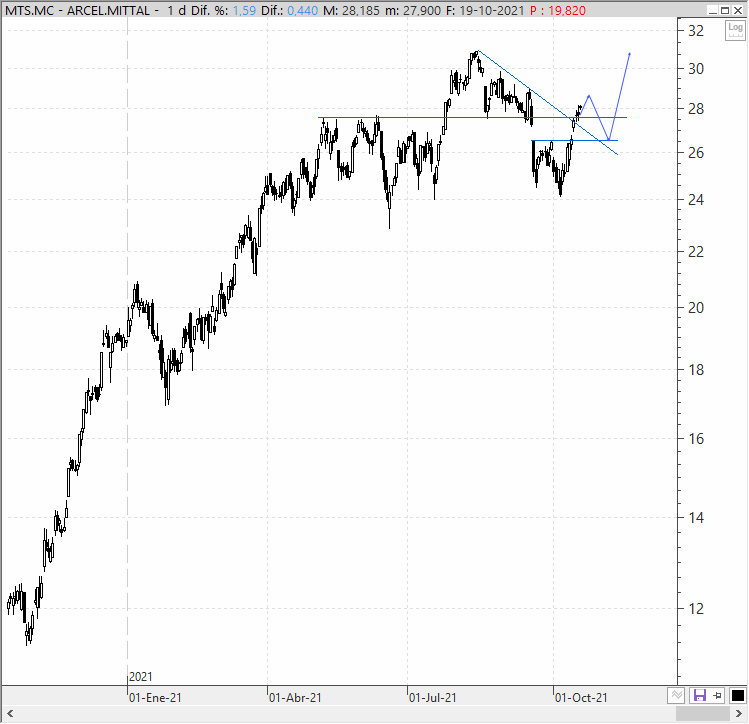Click the horizontal scrollbar left arrow
The height and width of the screenshot is (724, 749).
(x=10, y=714)
